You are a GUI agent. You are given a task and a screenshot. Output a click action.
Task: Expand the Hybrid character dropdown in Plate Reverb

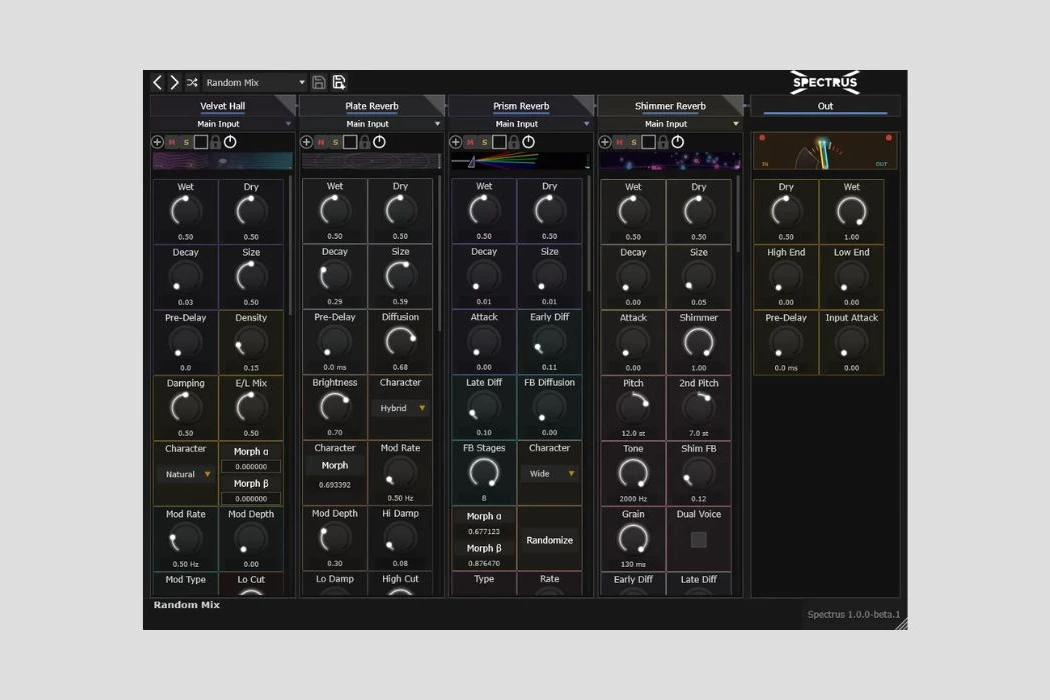click(x=400, y=408)
